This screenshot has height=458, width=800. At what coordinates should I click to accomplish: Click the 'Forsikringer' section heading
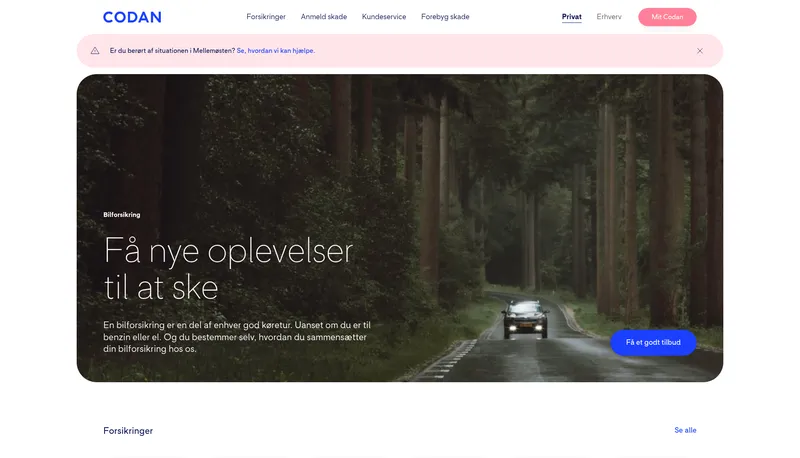[128, 430]
